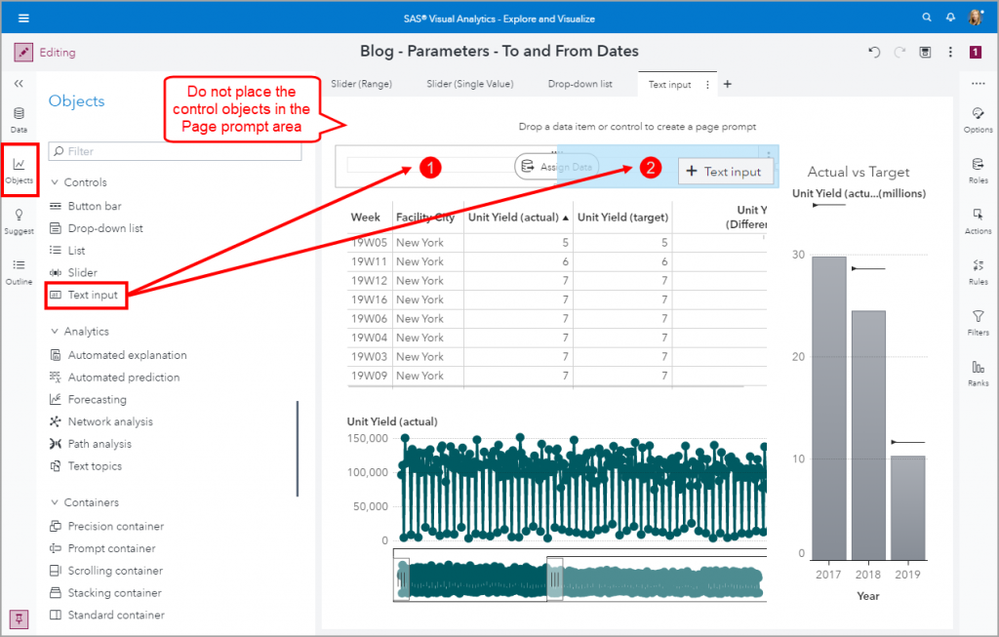Open the Options pane on right sidebar

[978, 117]
